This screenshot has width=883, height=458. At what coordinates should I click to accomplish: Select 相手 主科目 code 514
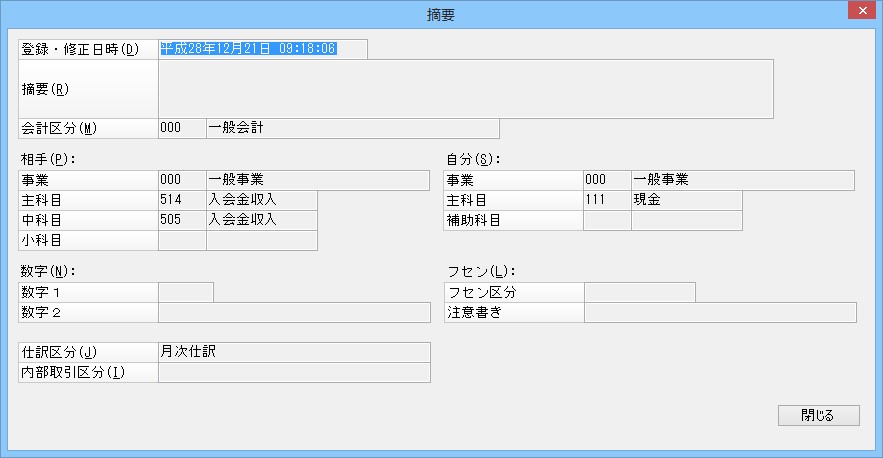[182, 200]
